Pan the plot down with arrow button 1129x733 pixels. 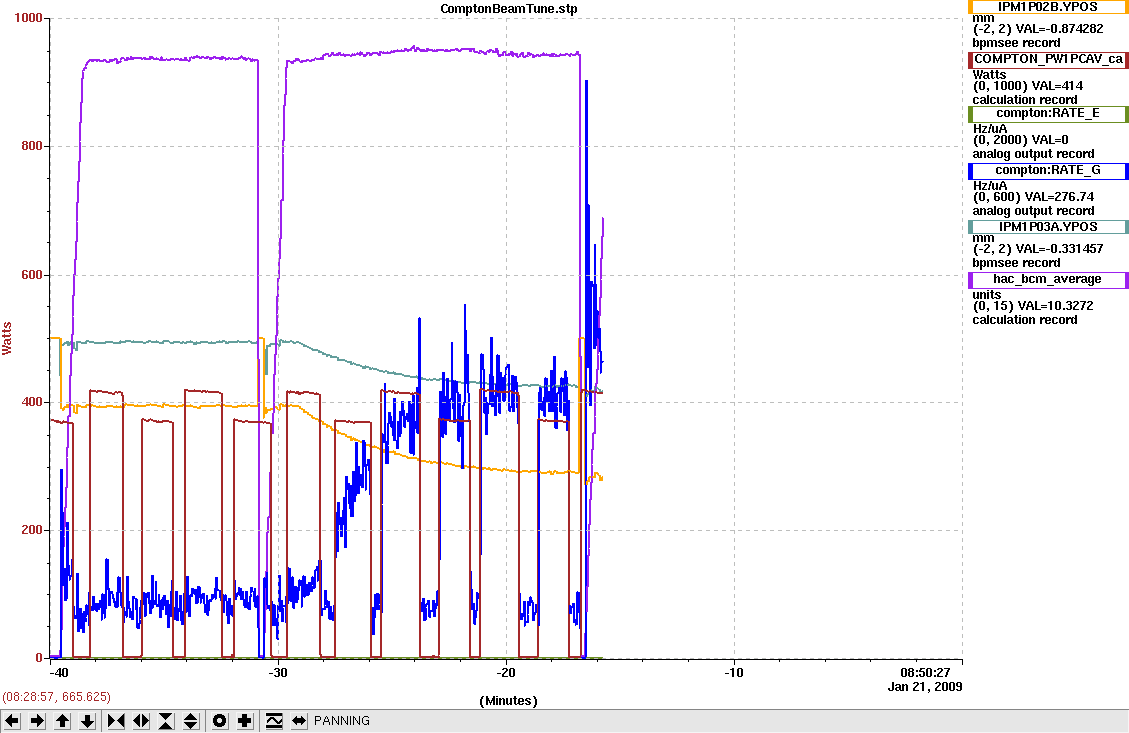[x=87, y=721]
